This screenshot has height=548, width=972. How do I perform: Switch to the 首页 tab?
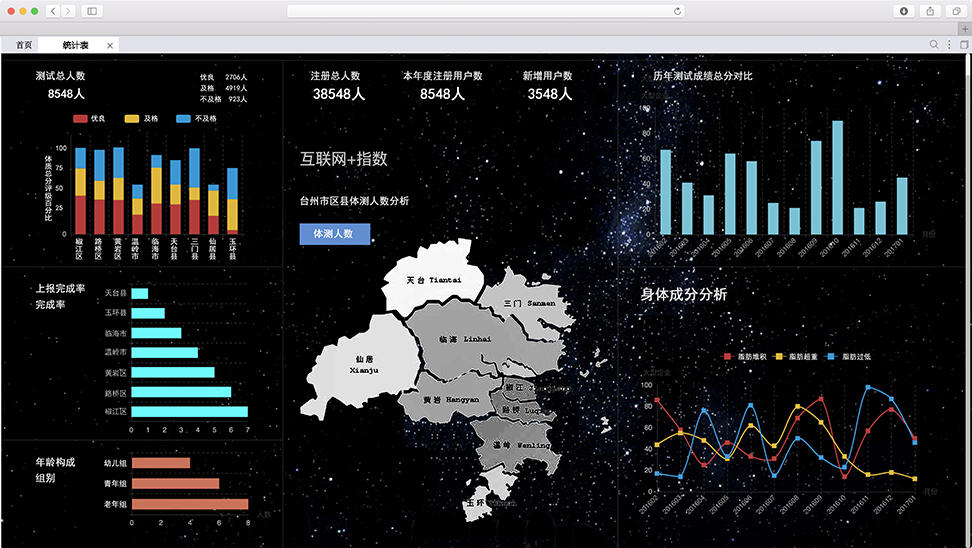pyautogui.click(x=24, y=45)
